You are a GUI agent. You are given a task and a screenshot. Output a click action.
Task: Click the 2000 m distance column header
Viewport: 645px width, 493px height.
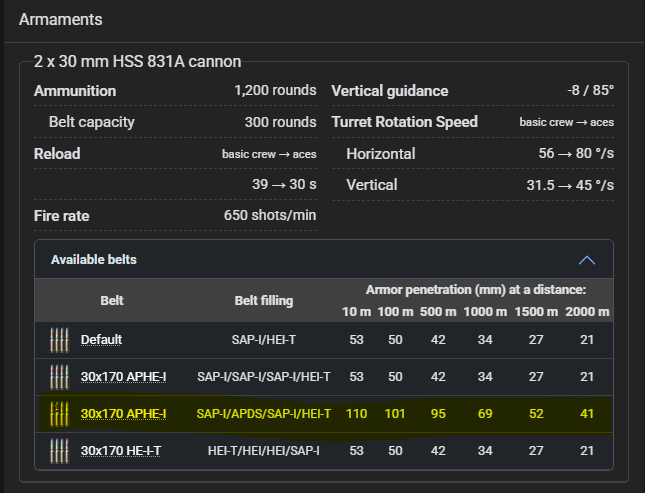click(x=587, y=312)
